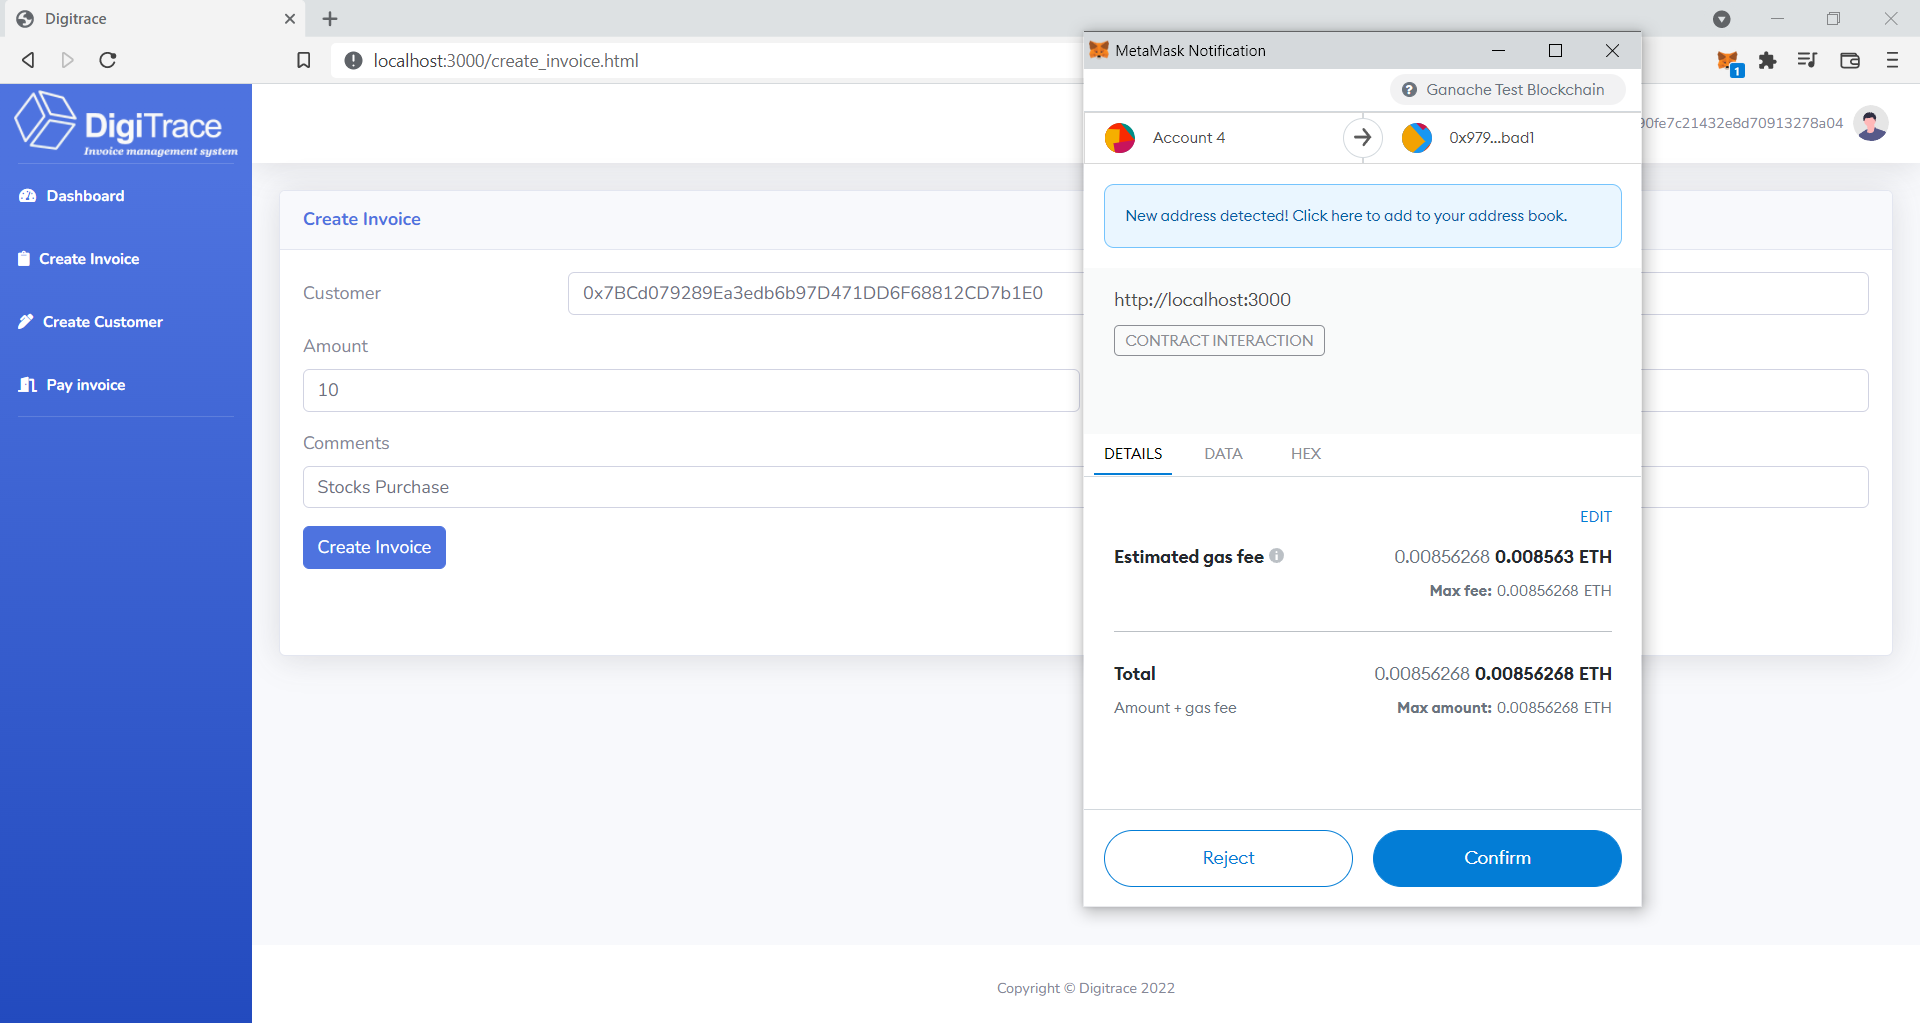This screenshot has height=1023, width=1920.
Task: Click the Dashboard gauge icon
Action: pos(28,196)
